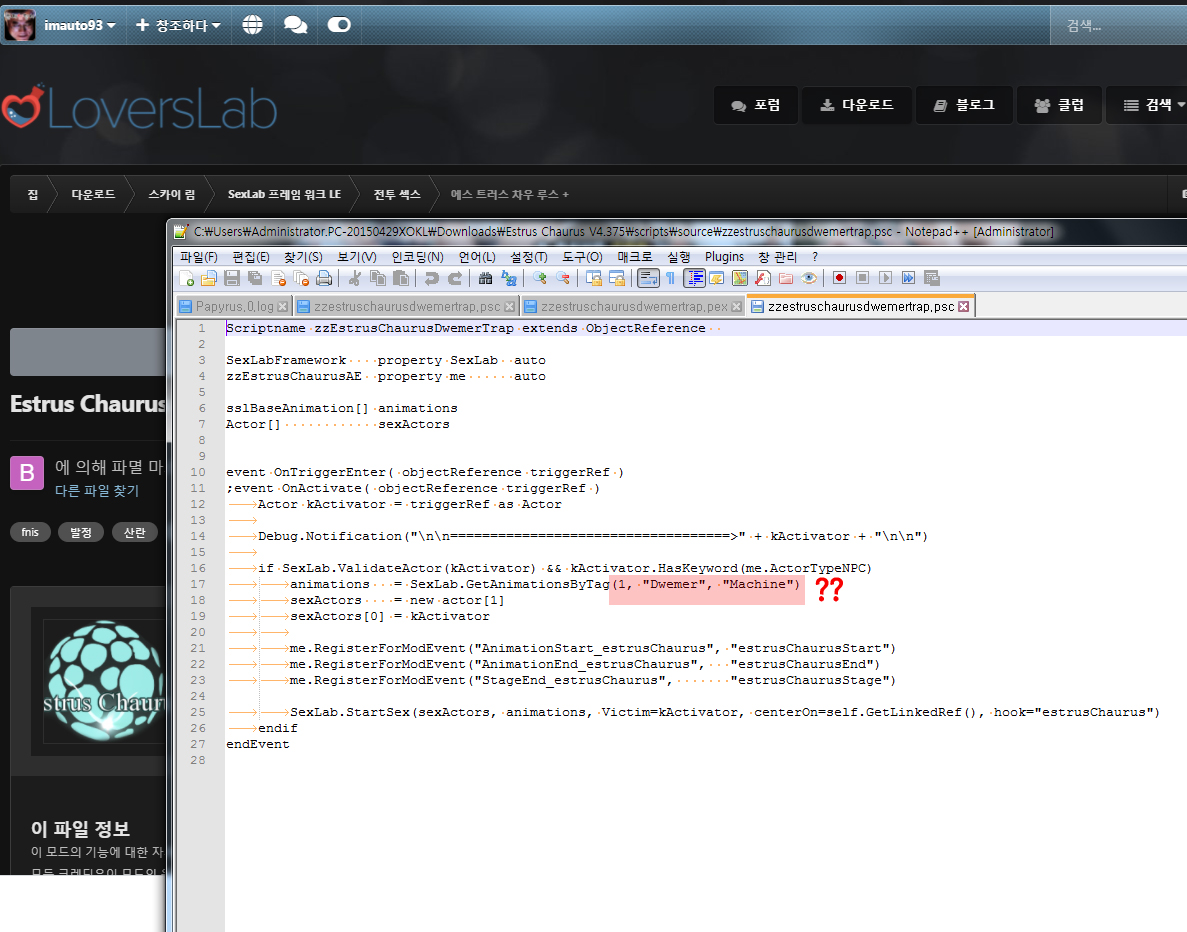Switch to the zzestruschaurusdwemertrap.pex tab
This screenshot has height=932, width=1187.
pos(634,307)
